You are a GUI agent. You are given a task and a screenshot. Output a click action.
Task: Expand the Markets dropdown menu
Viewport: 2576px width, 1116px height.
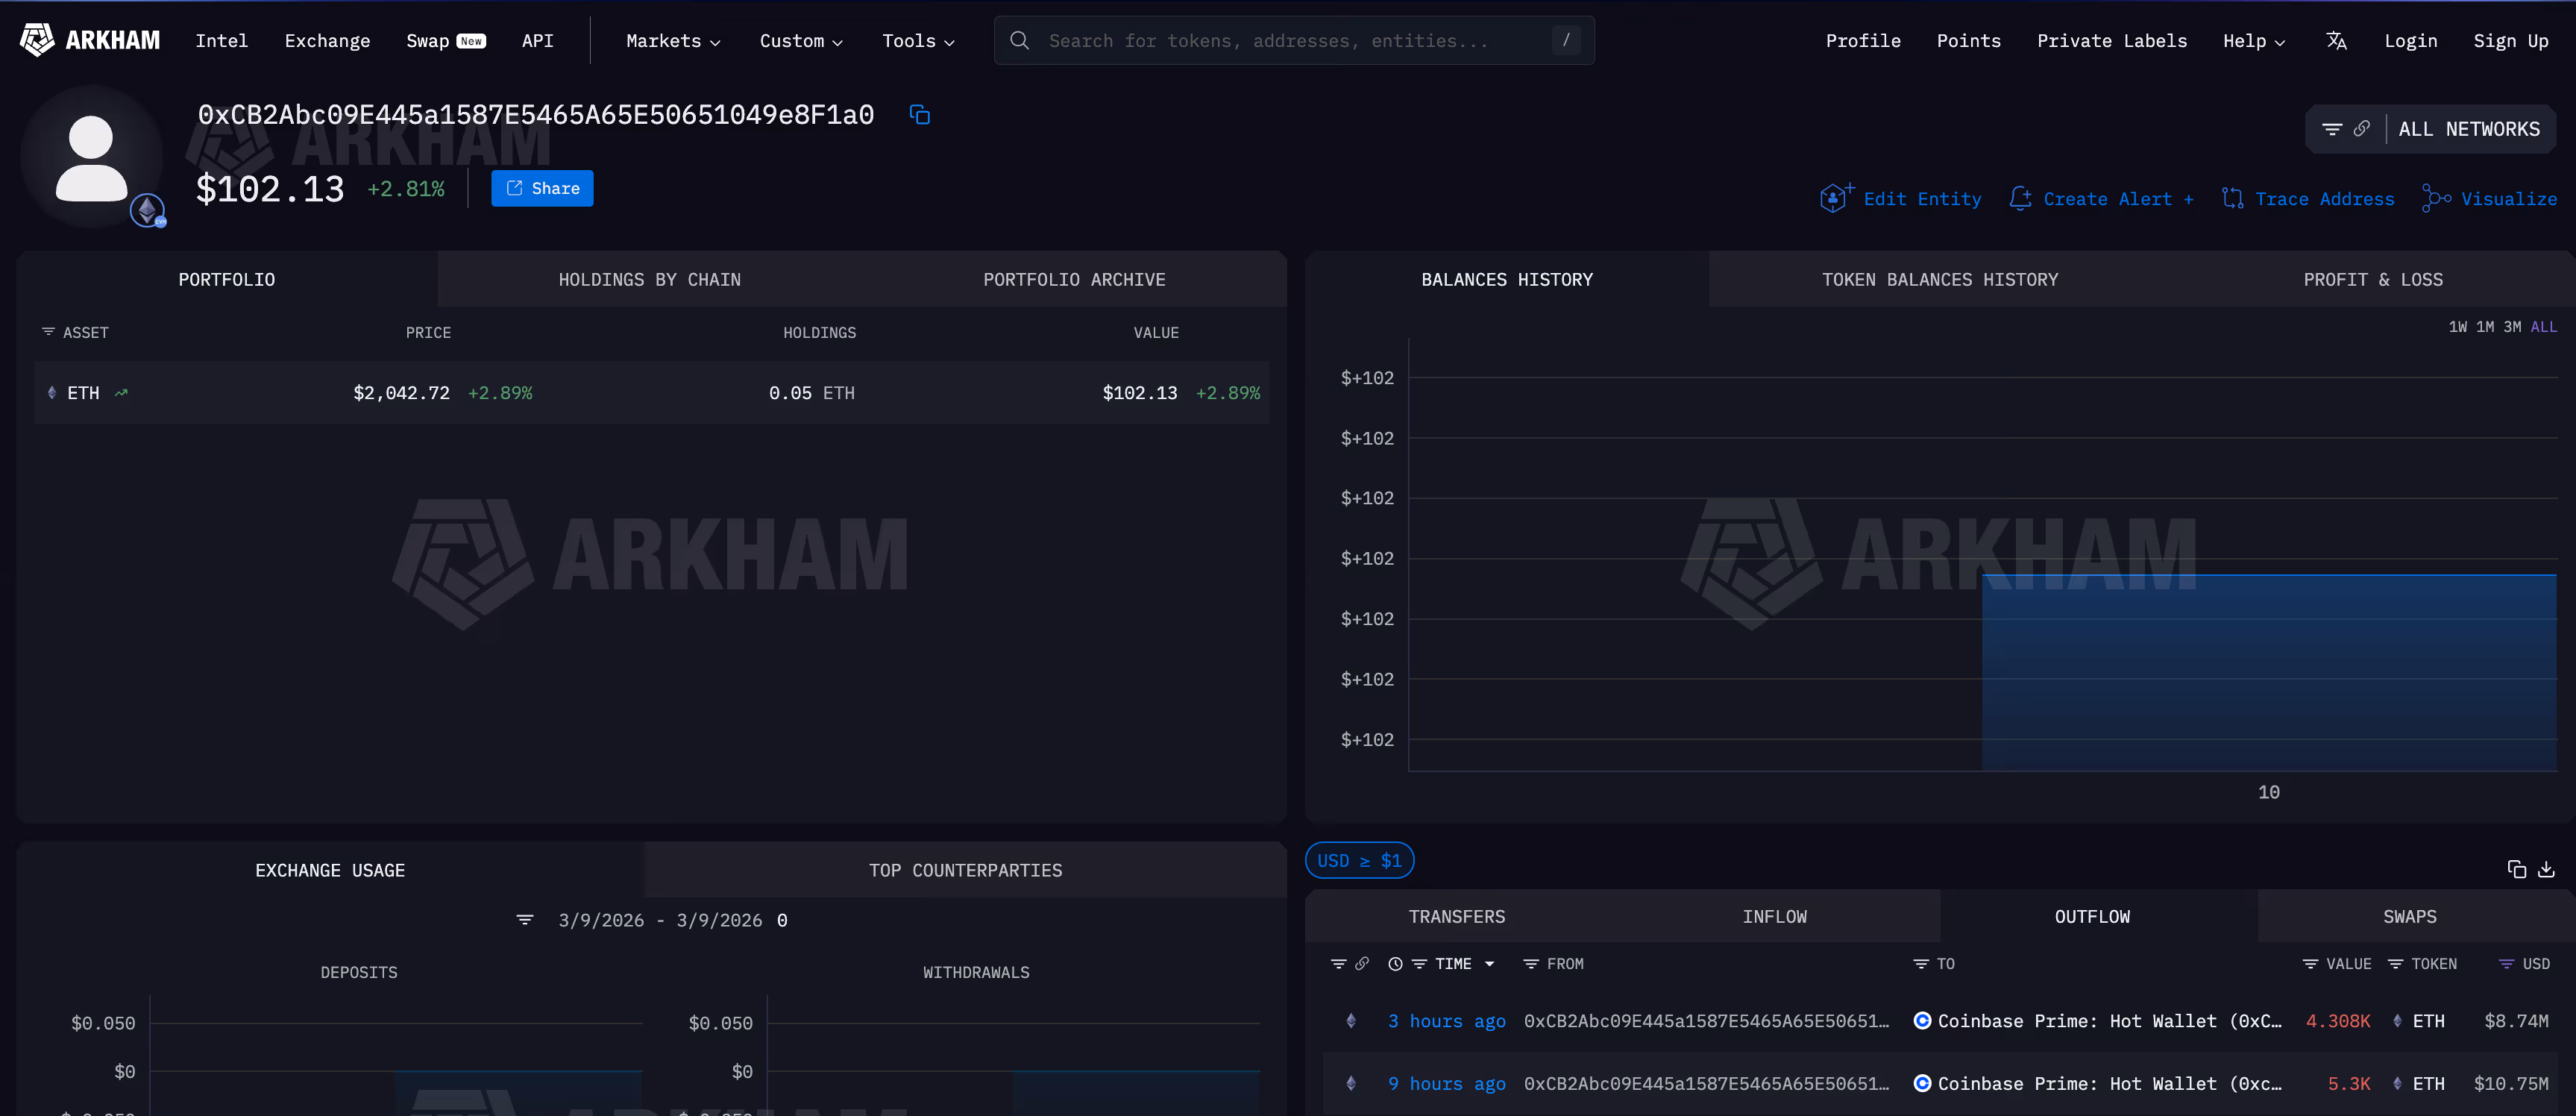[x=672, y=41]
